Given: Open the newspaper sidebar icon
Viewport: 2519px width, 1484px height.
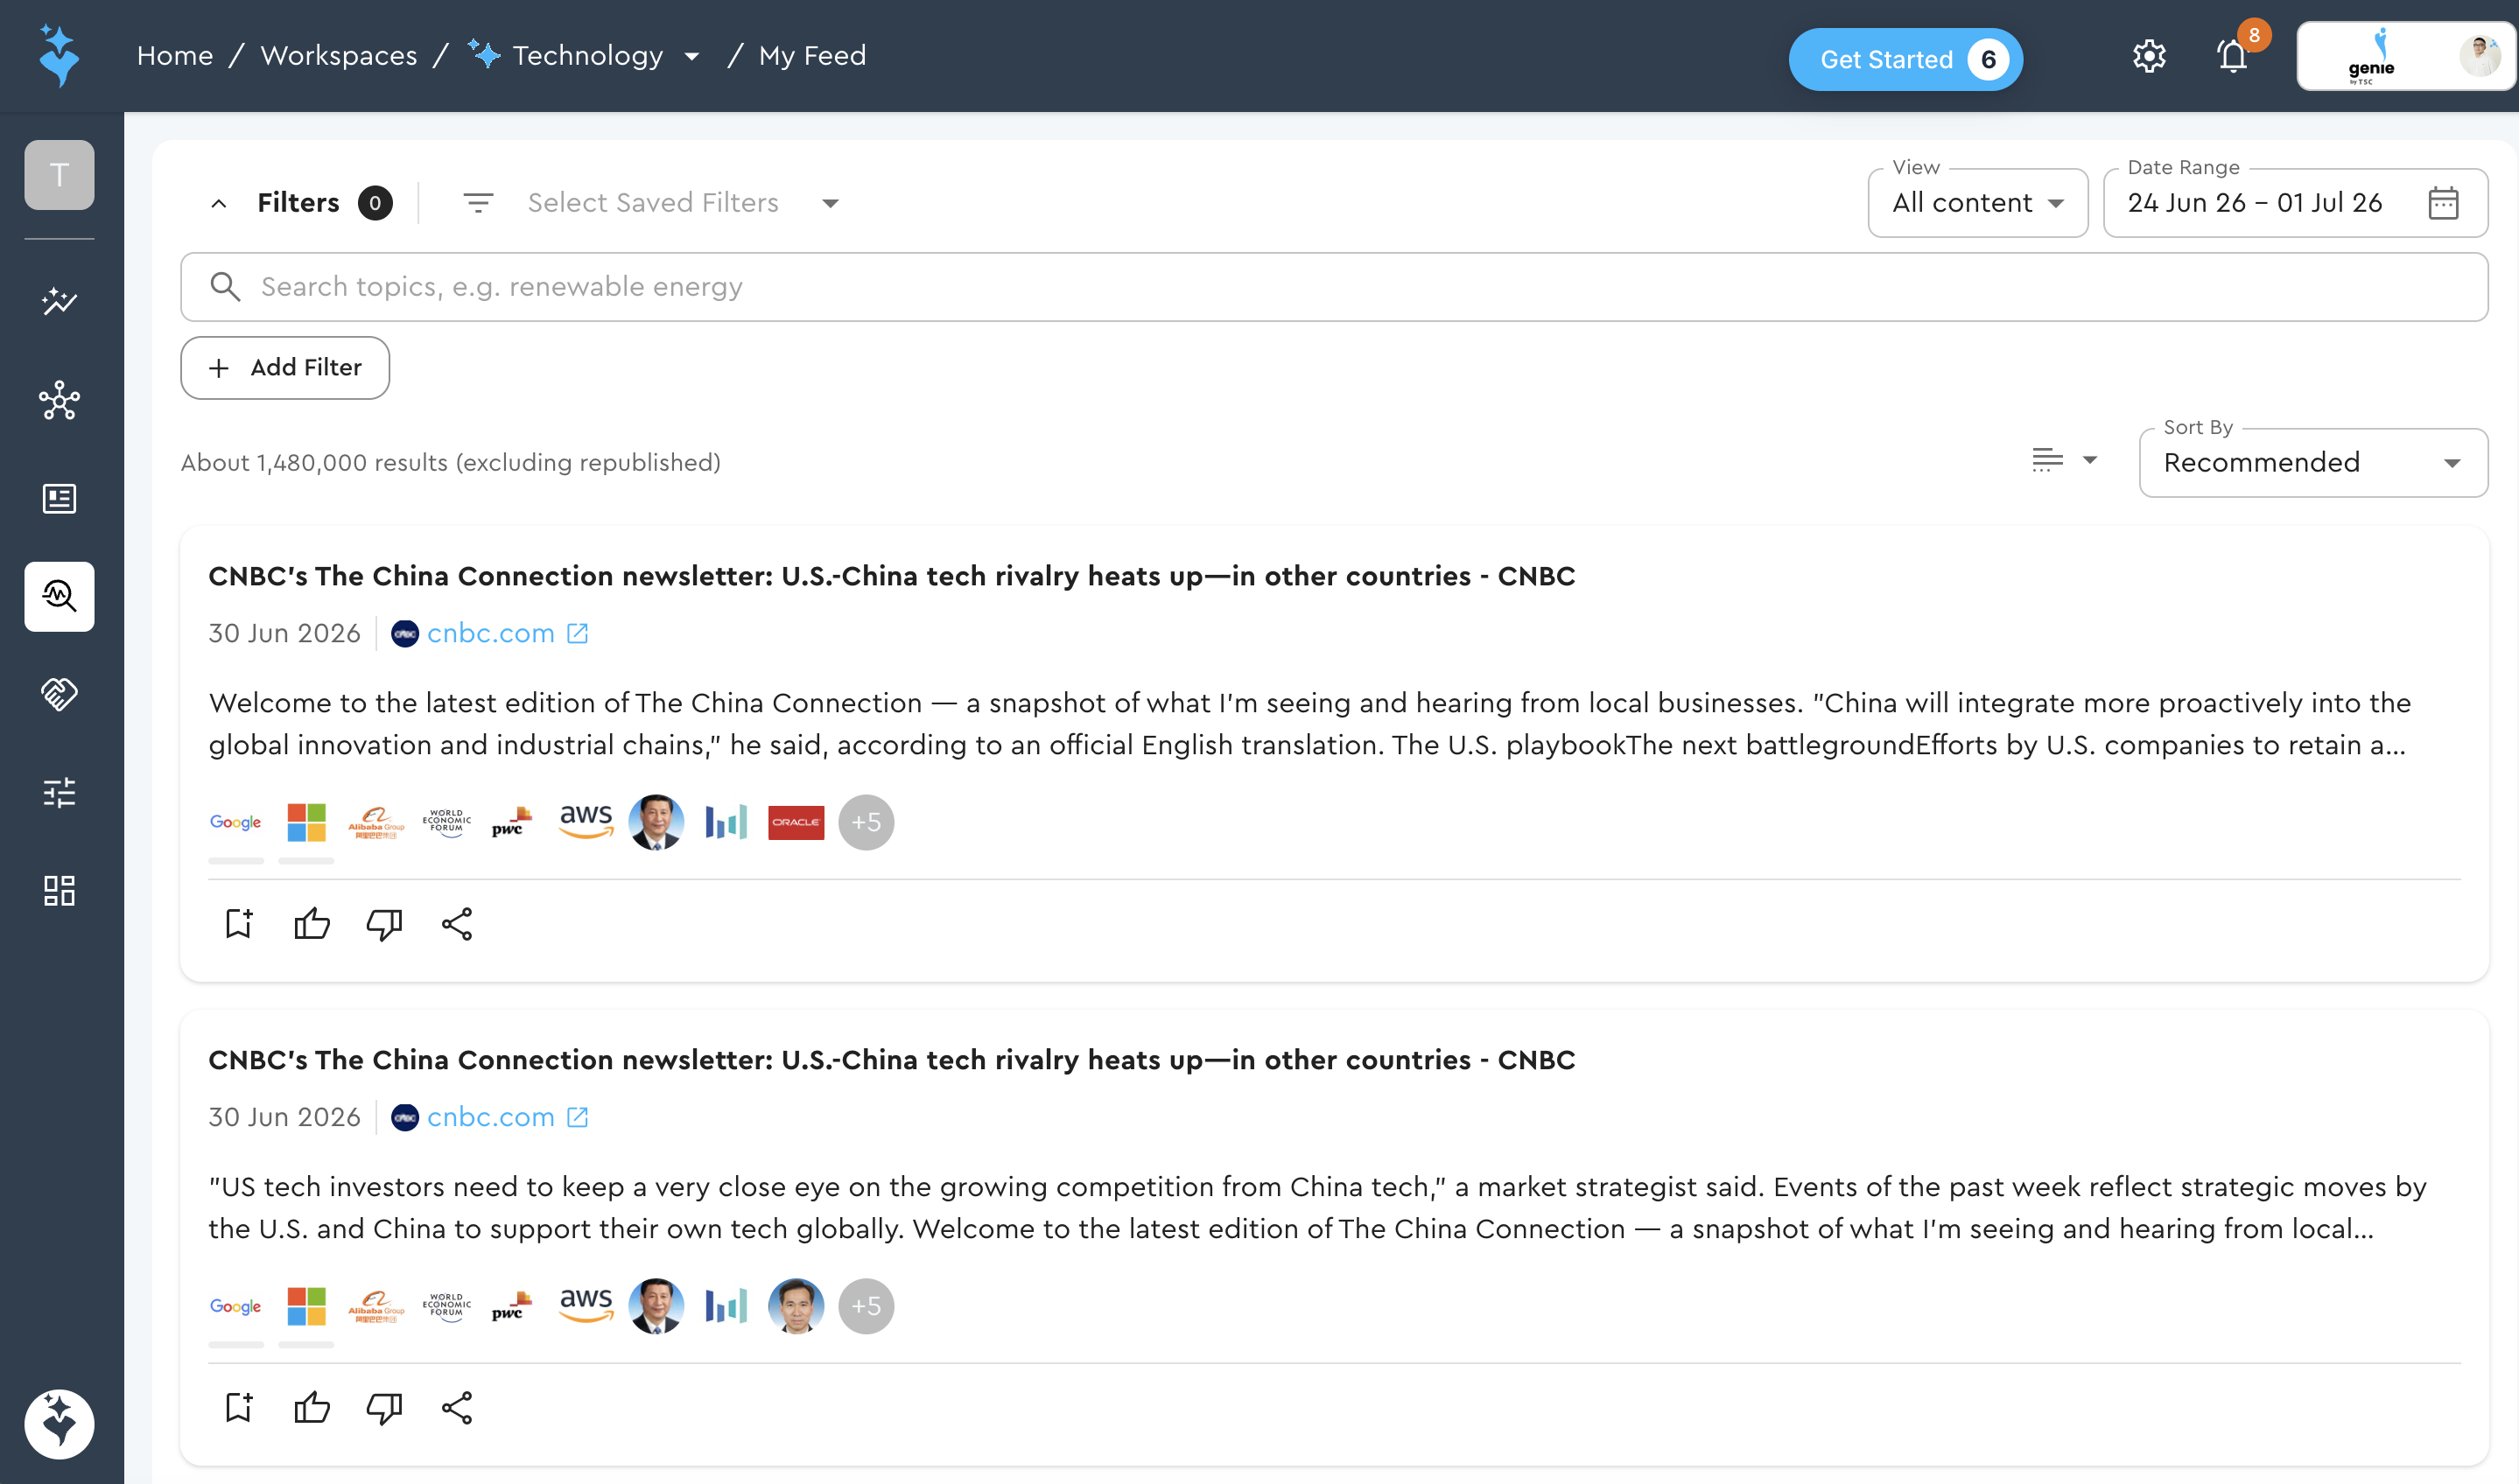Looking at the screenshot, I should pos(59,498).
